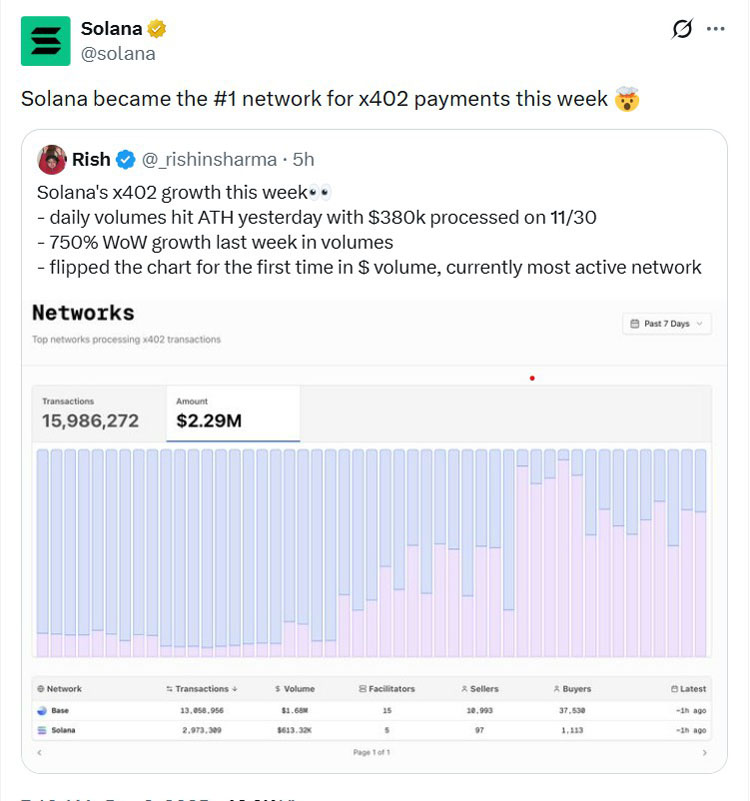750x801 pixels.
Task: Open the Past 7 Days time range dropdown
Action: pos(667,324)
